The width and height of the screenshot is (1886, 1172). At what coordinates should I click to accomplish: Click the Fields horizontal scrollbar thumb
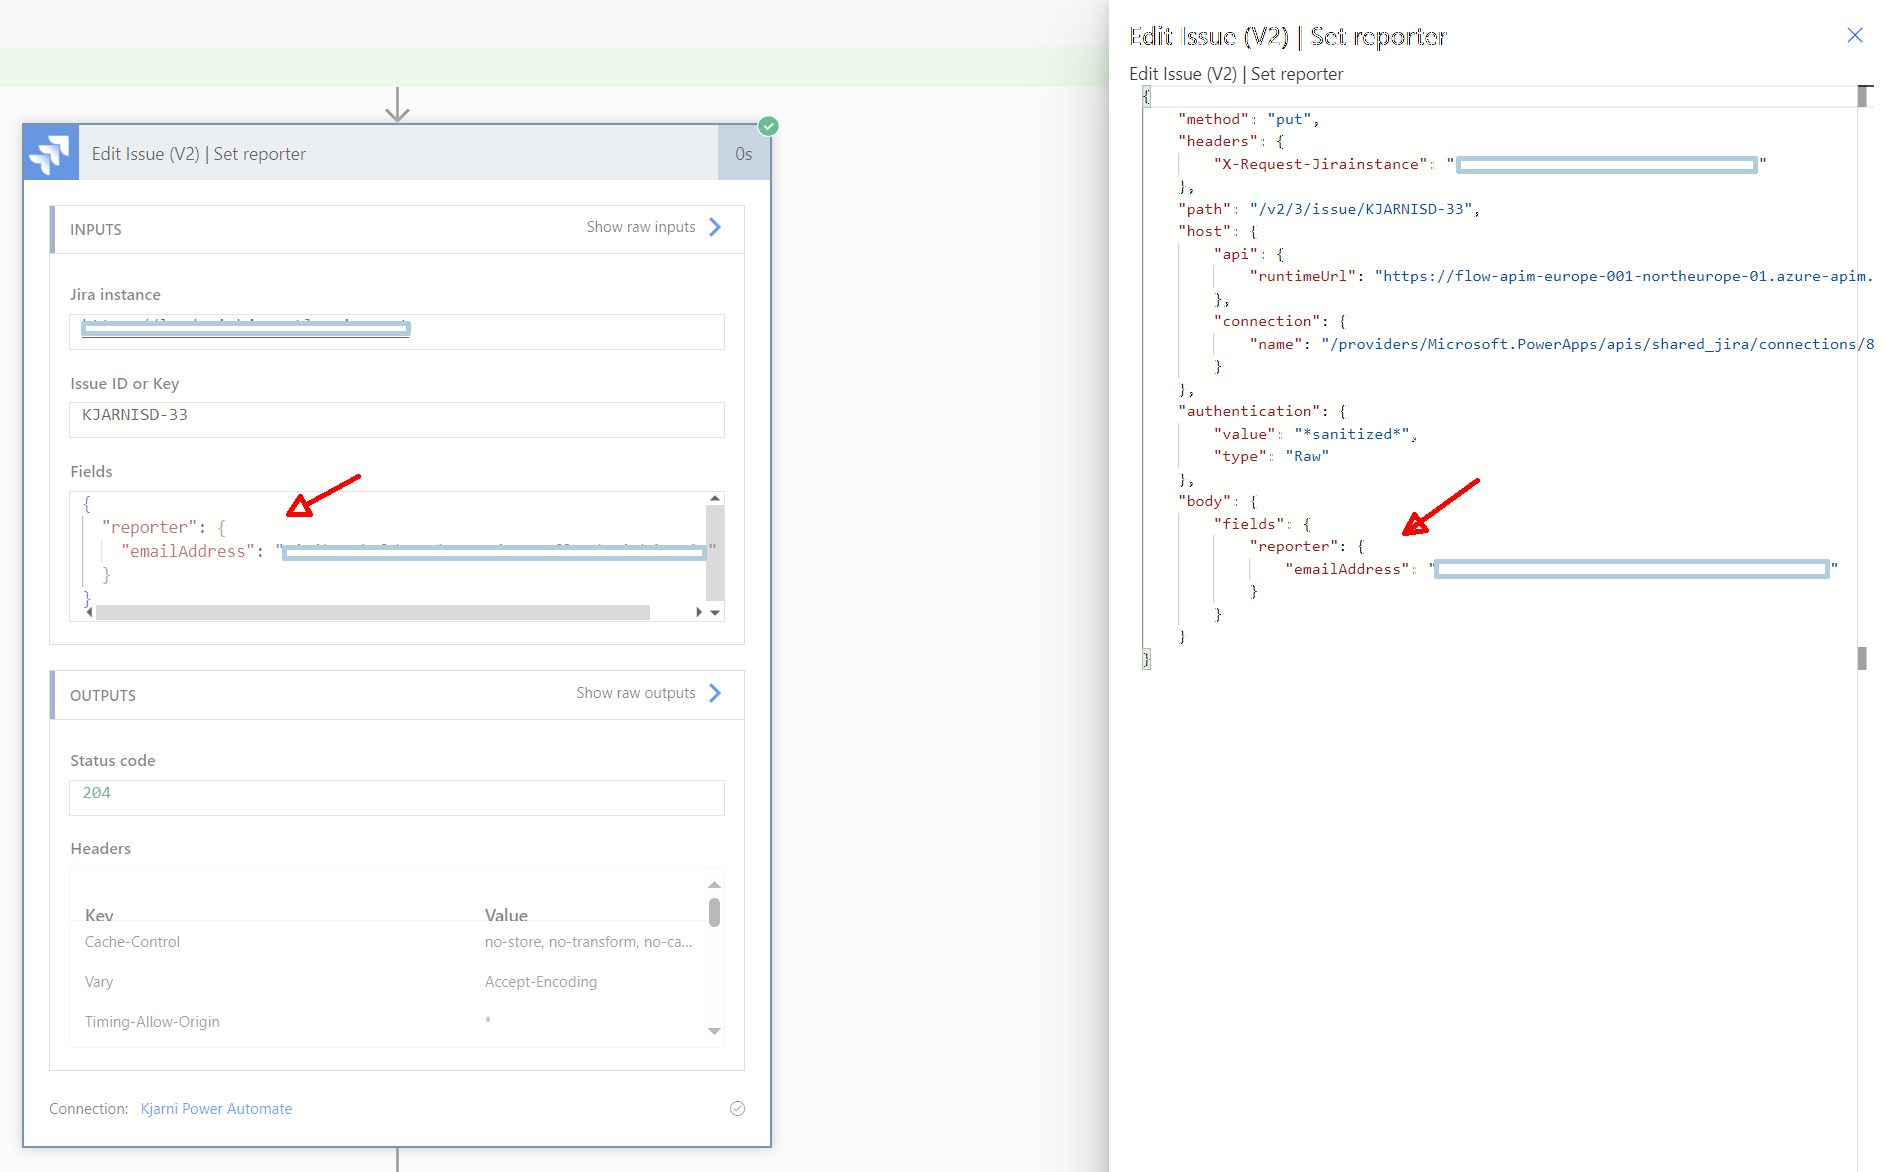pyautogui.click(x=372, y=612)
